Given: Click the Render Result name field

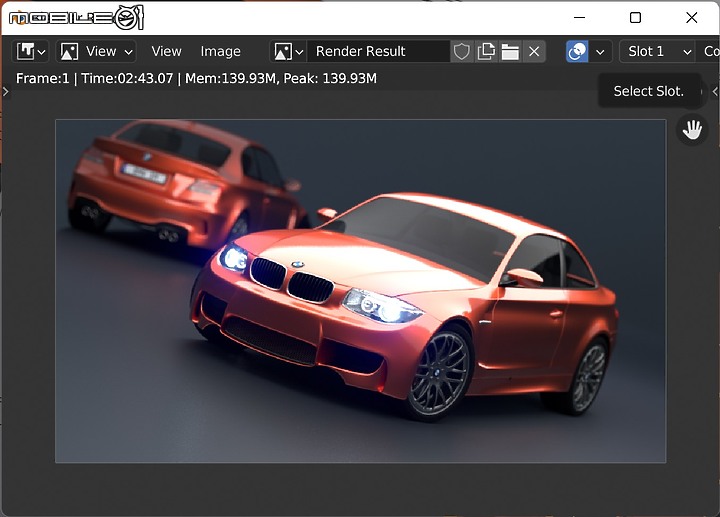Looking at the screenshot, I should point(378,51).
